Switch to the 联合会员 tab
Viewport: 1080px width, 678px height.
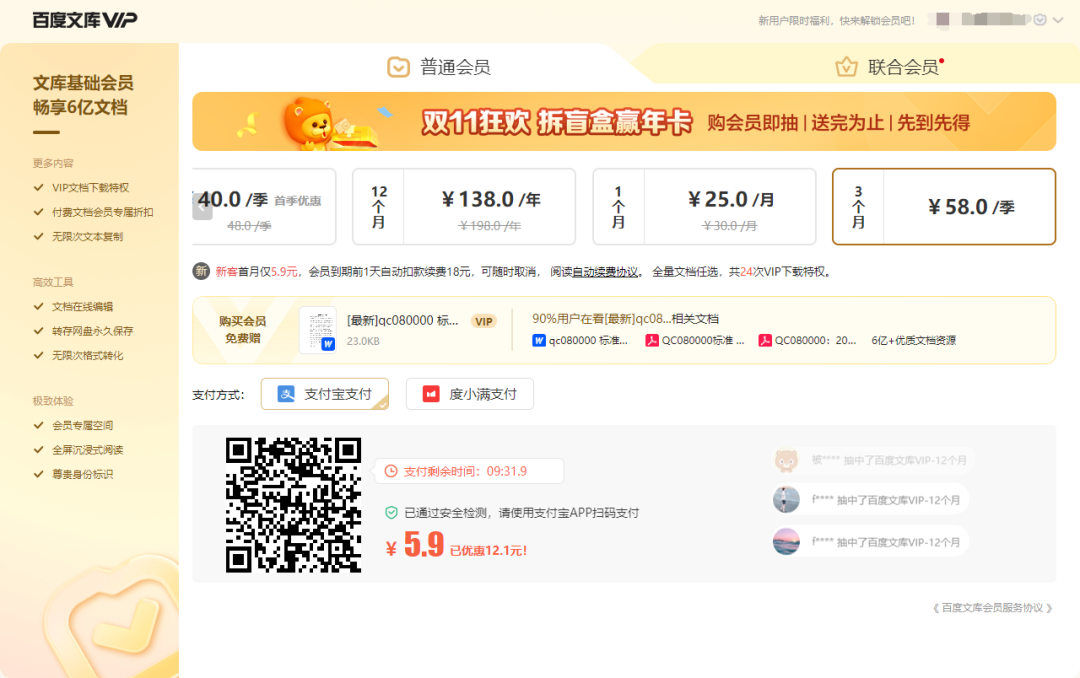tap(889, 67)
